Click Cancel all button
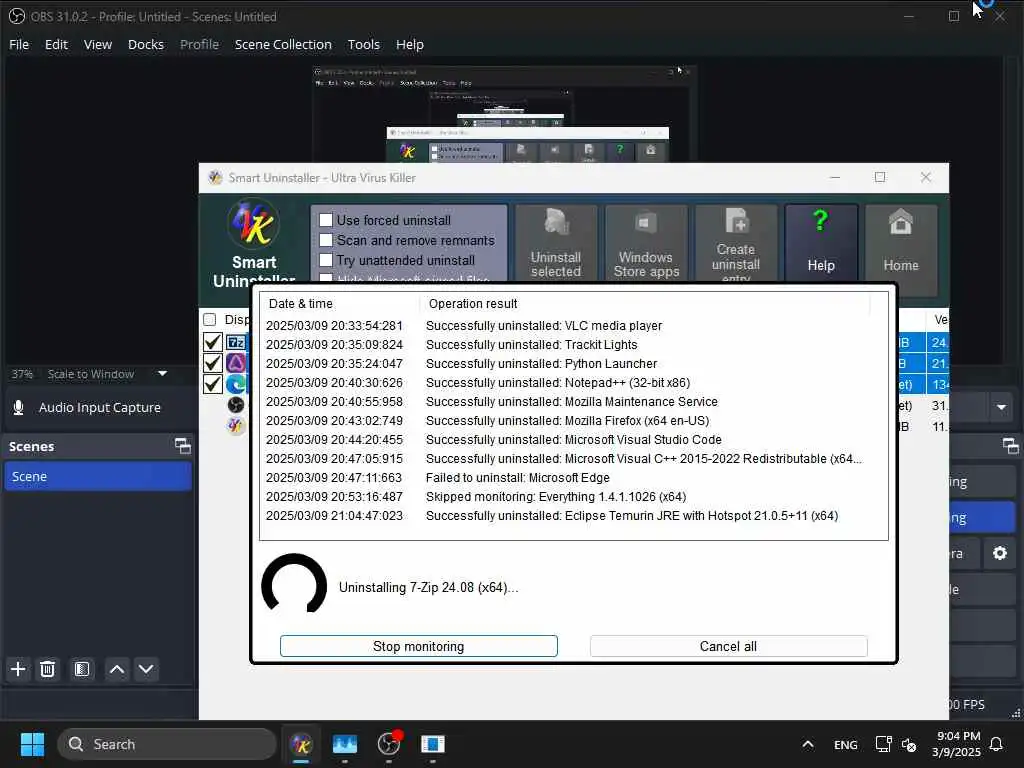 (x=728, y=646)
